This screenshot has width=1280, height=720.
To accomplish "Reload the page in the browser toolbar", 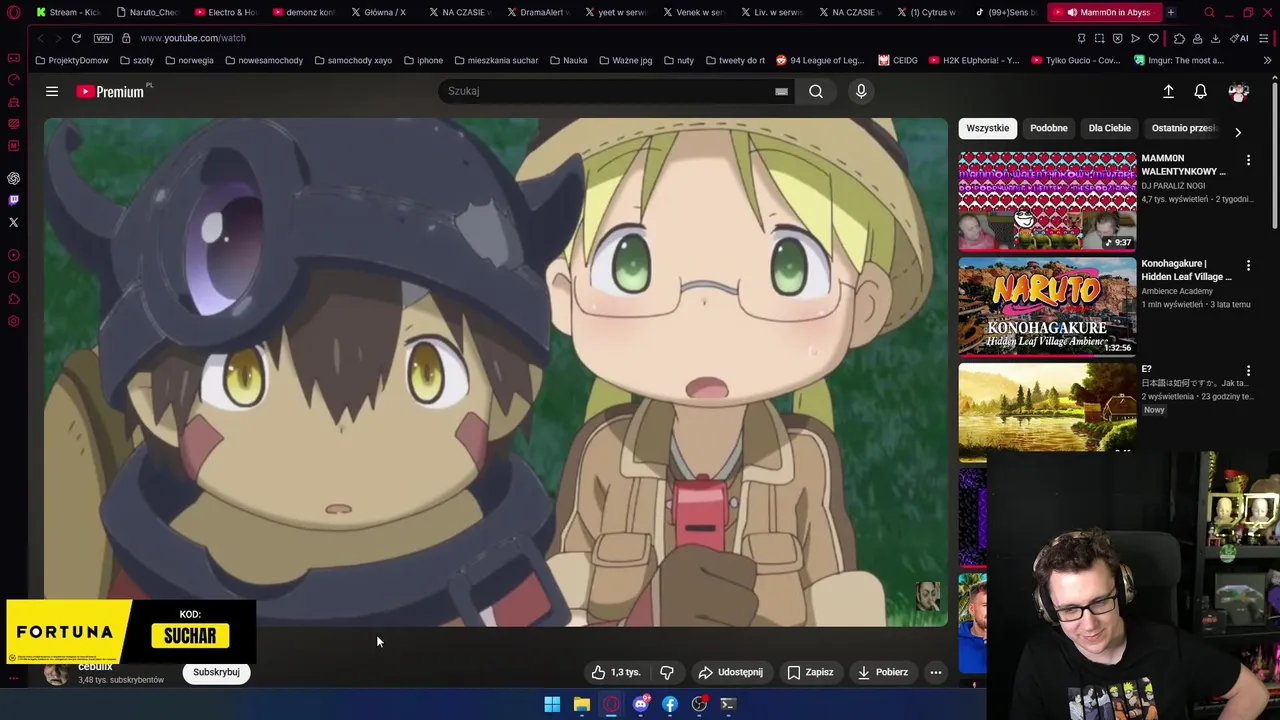I will pos(76,38).
